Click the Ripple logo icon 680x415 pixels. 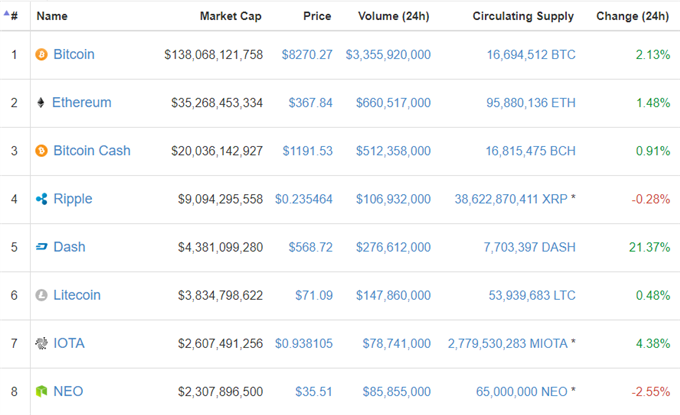(41, 199)
